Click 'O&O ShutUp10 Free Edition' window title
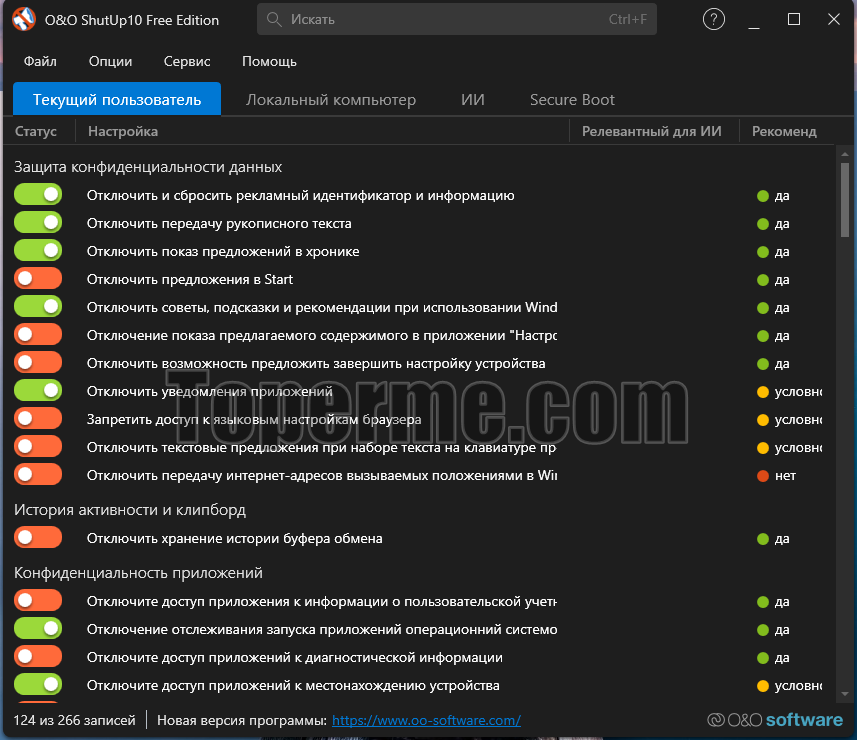 point(132,20)
